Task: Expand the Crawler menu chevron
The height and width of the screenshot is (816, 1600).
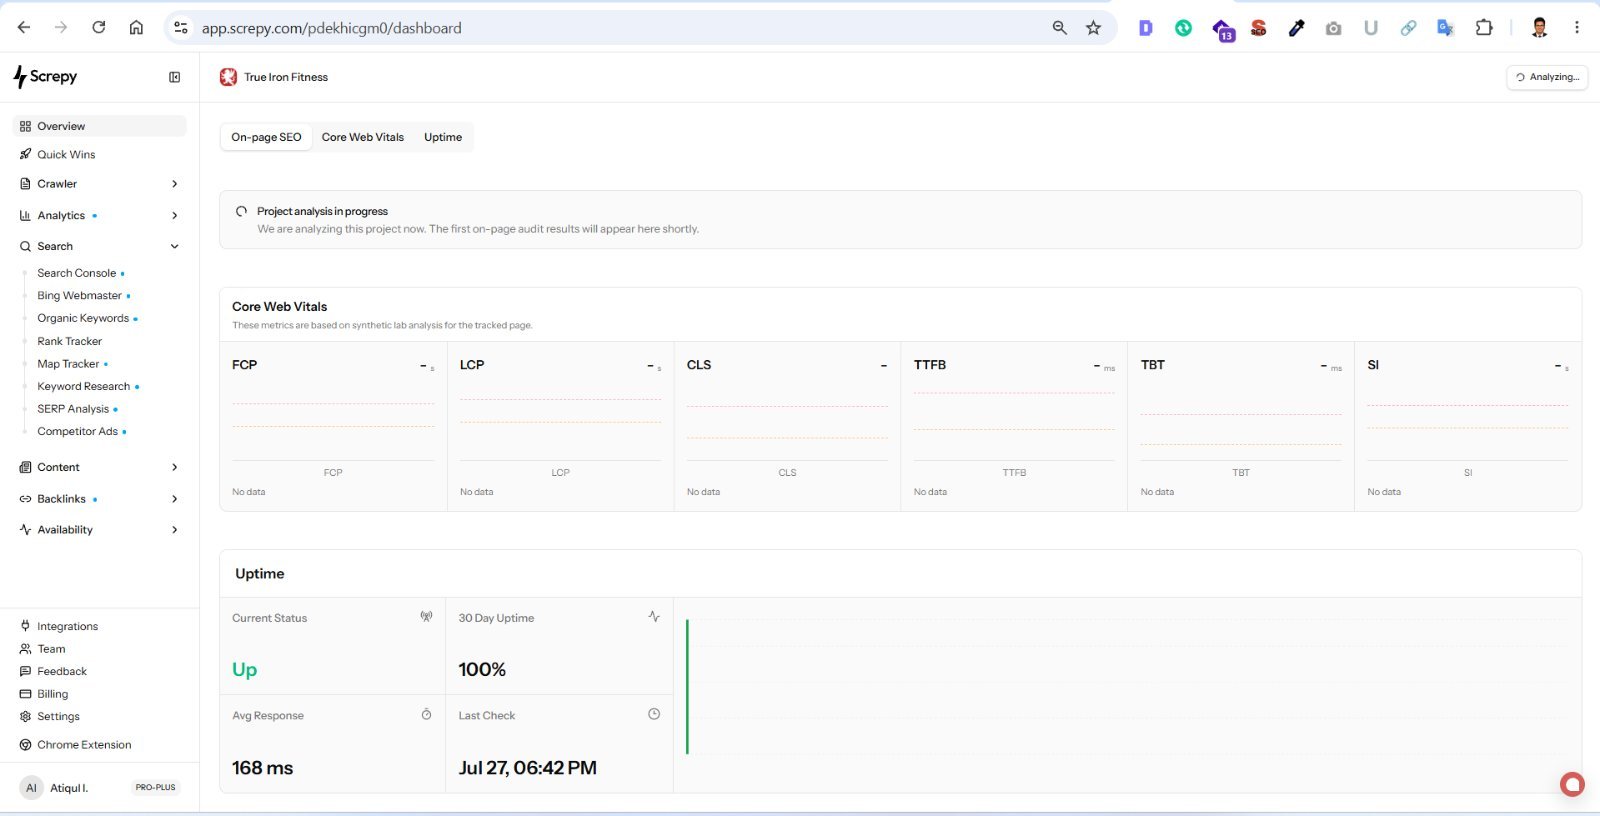Action: [175, 184]
